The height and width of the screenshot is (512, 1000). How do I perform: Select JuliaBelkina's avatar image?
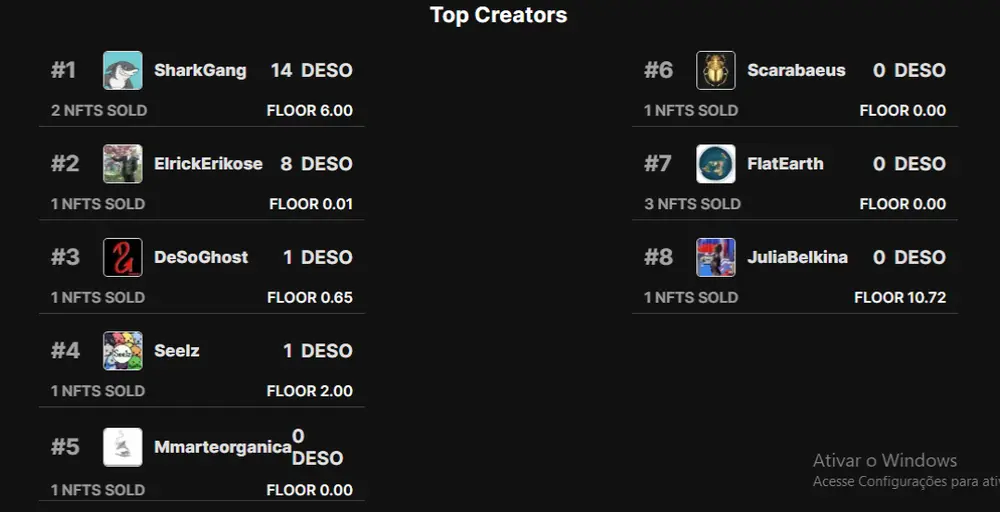pos(716,257)
